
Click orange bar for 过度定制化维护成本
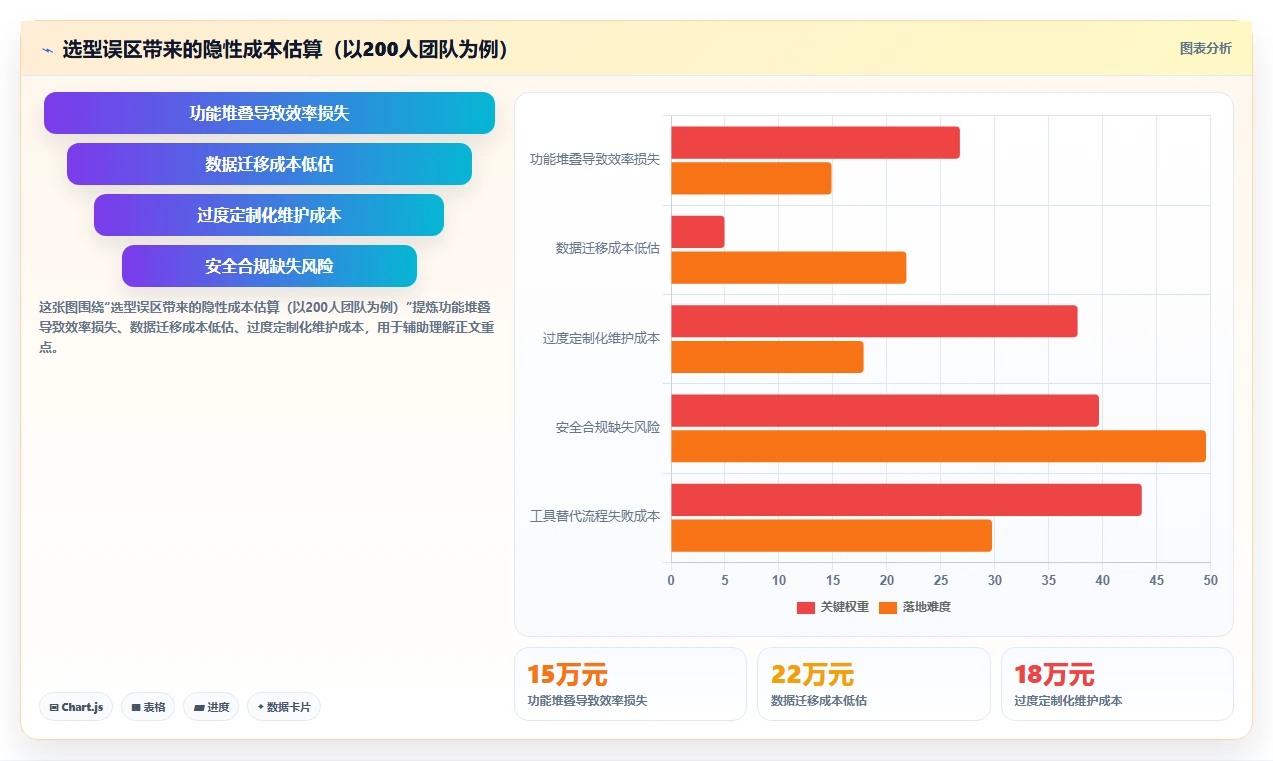(767, 357)
